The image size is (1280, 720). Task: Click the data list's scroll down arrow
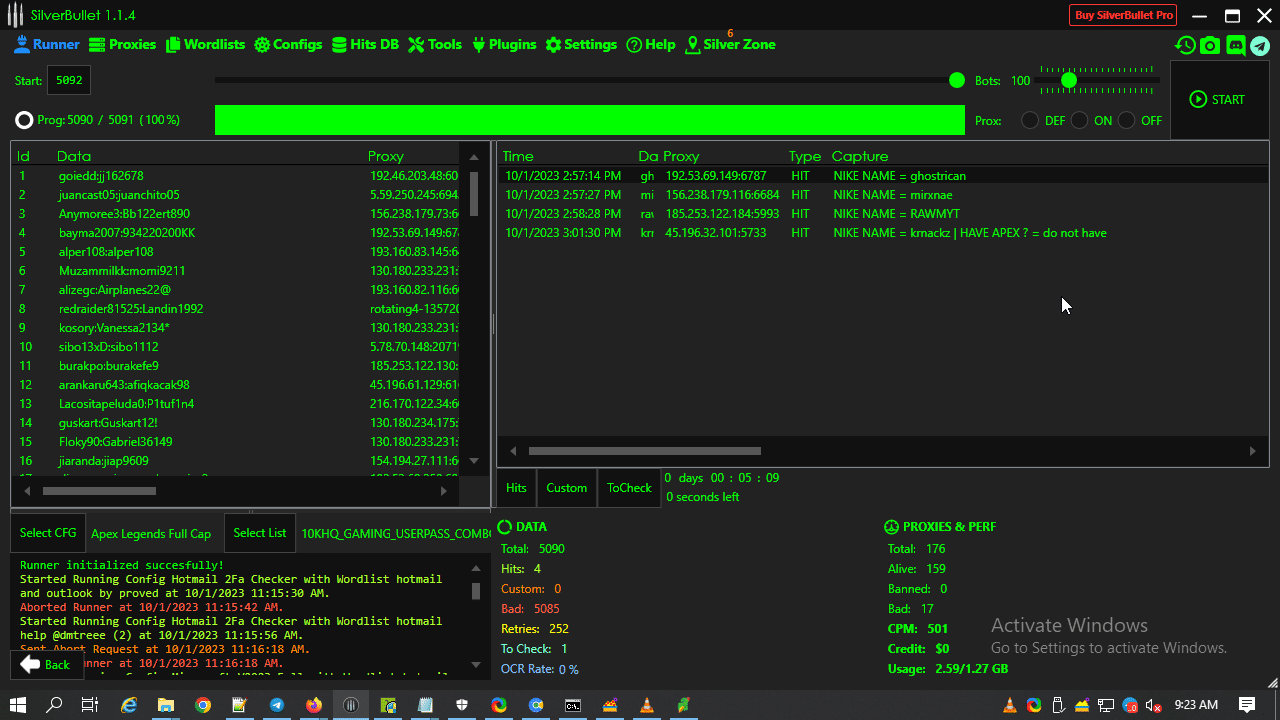coord(474,461)
